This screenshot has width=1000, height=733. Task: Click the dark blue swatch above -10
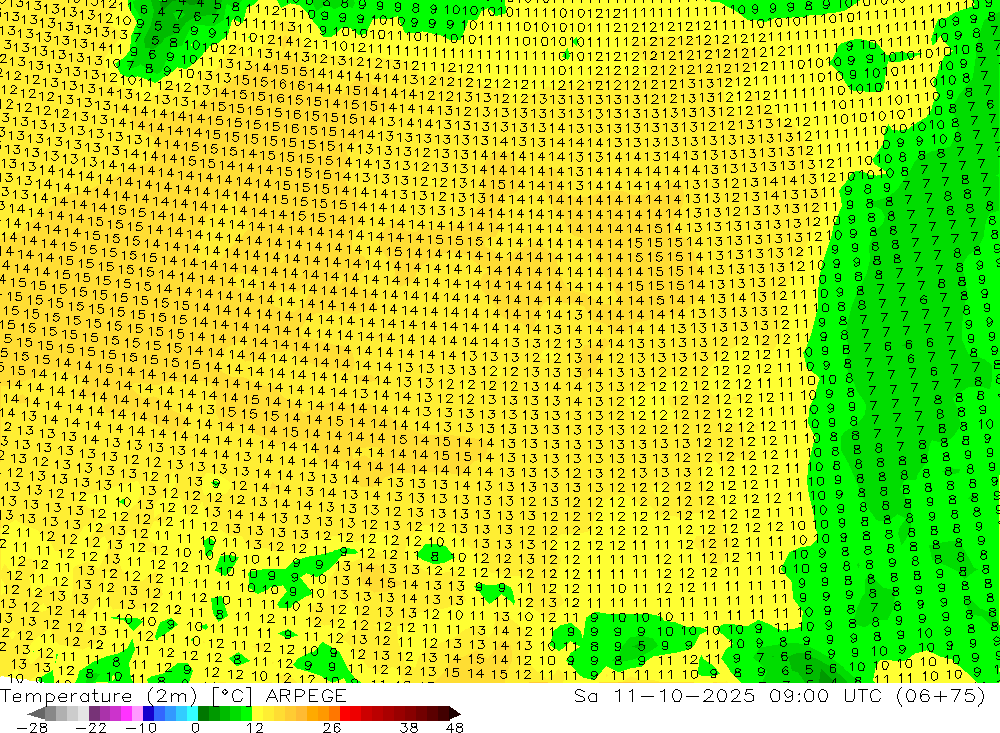148,713
